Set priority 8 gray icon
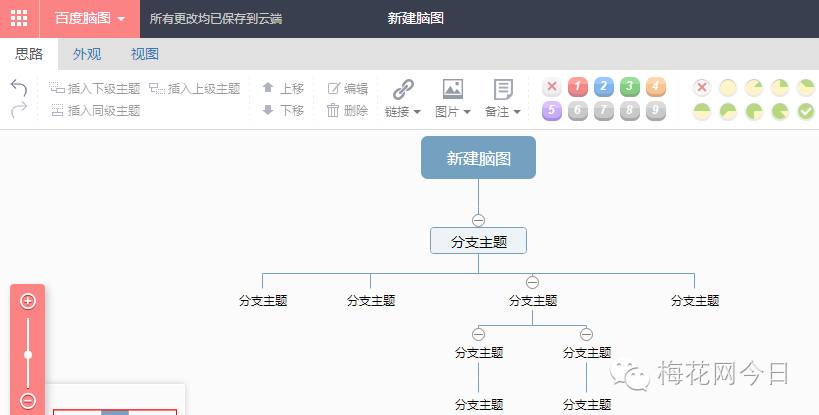The height and width of the screenshot is (415, 819). click(629, 111)
